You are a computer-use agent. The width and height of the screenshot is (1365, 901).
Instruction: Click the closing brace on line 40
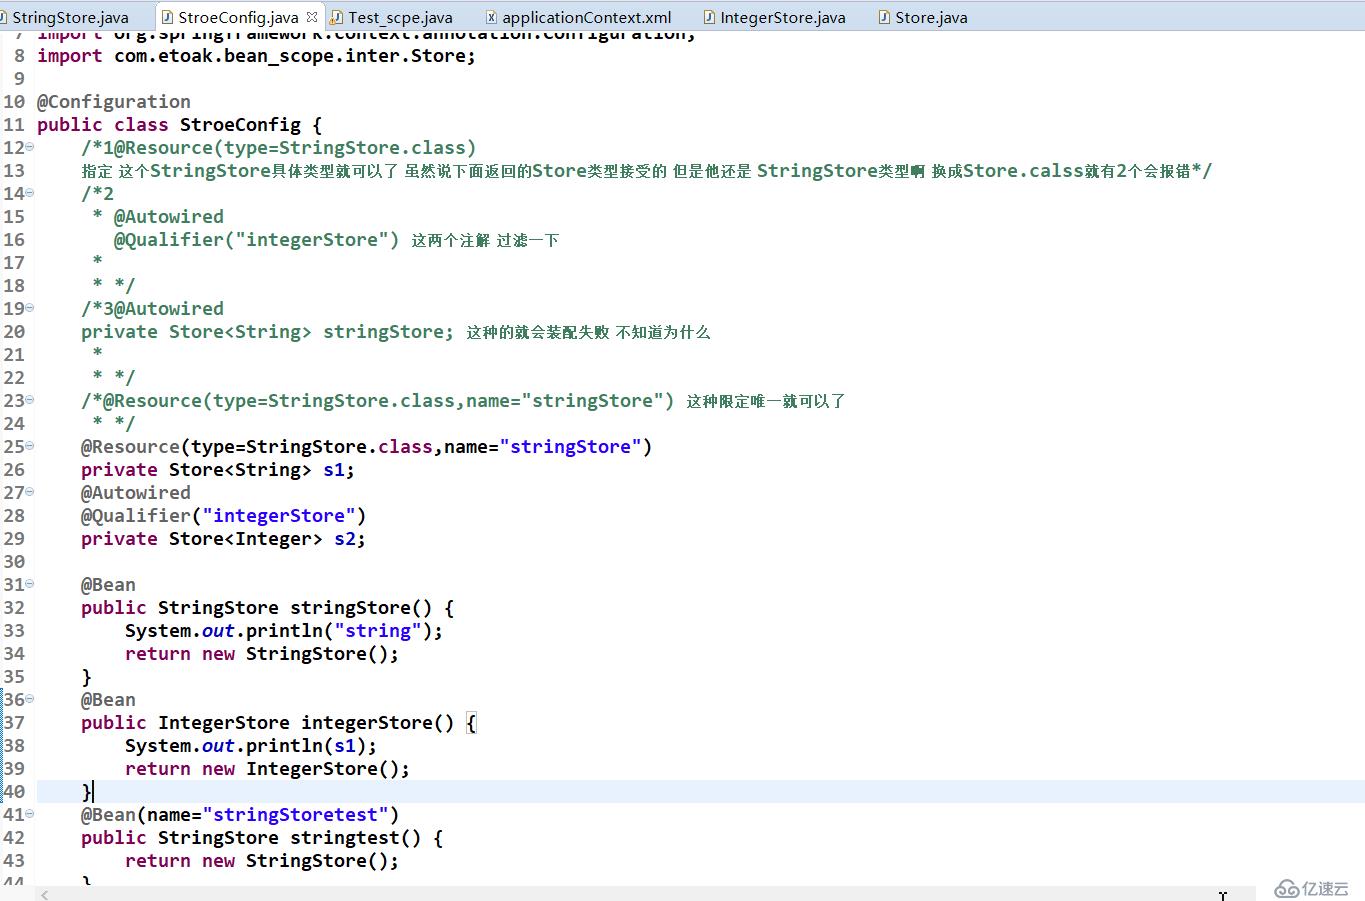click(86, 792)
